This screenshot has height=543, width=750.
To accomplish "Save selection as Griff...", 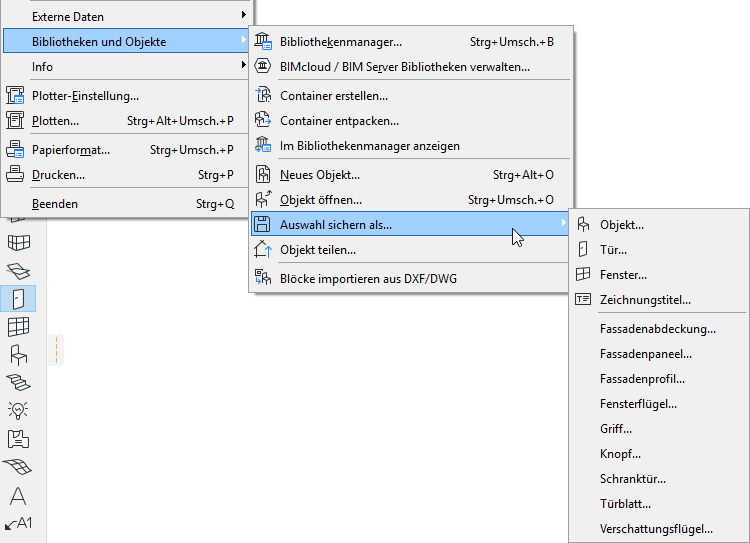I will [x=659, y=429].
